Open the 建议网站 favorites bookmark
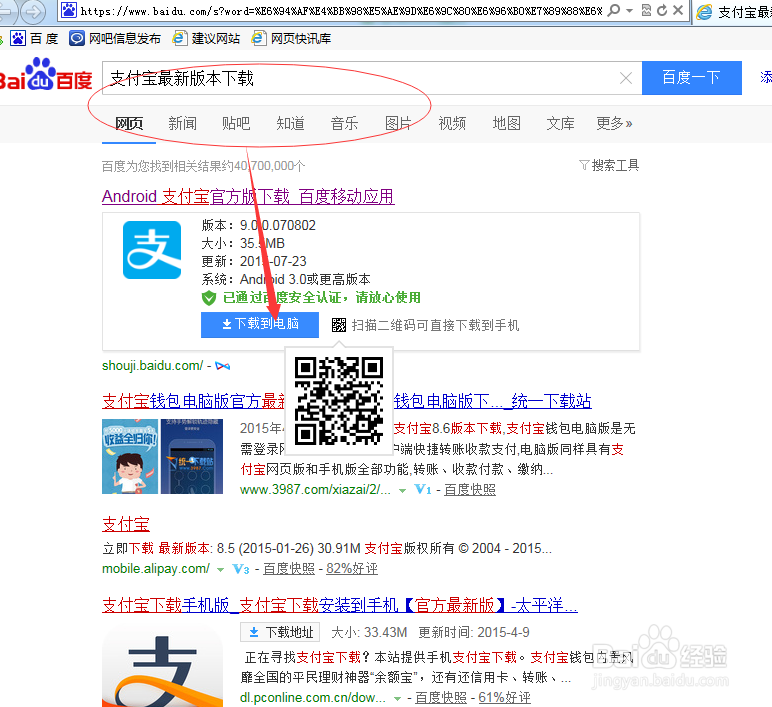Viewport: 772px width, 707px height. coord(206,38)
